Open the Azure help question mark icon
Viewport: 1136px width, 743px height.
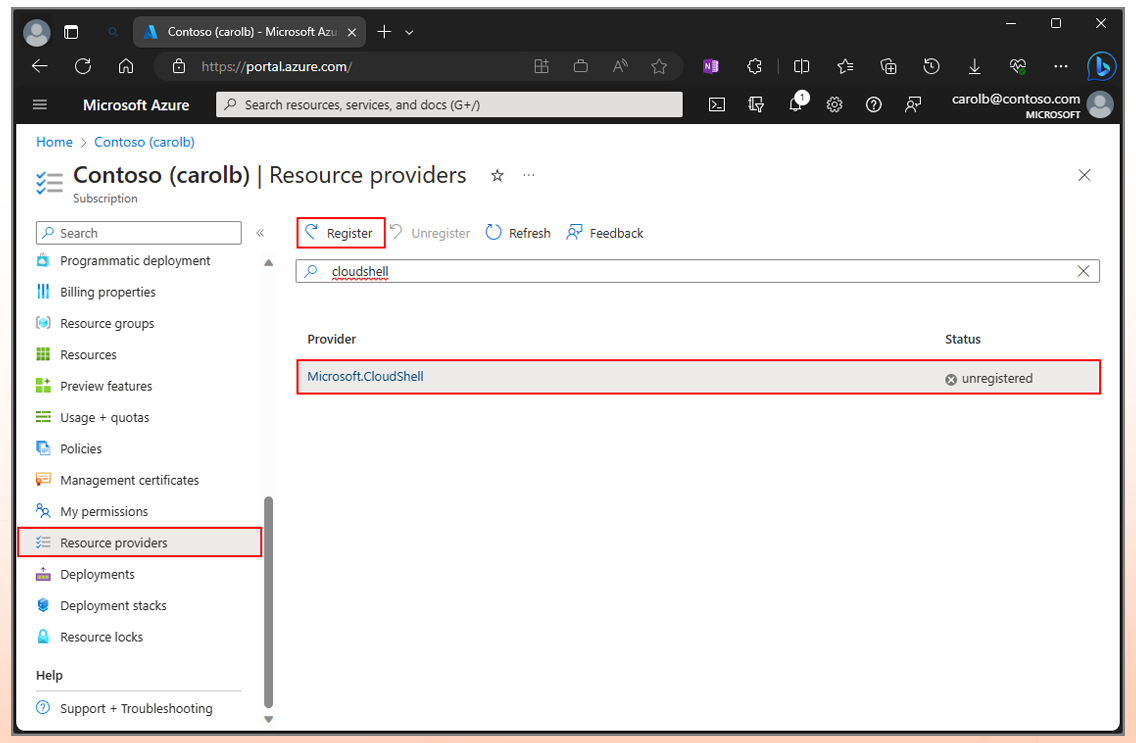[873, 105]
